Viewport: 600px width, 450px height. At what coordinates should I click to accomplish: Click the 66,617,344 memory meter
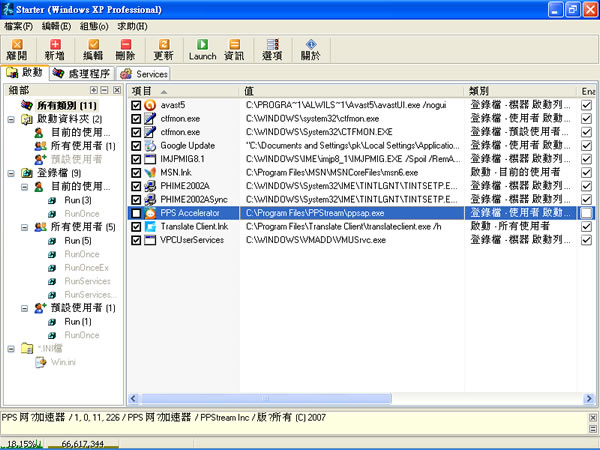coord(82,444)
